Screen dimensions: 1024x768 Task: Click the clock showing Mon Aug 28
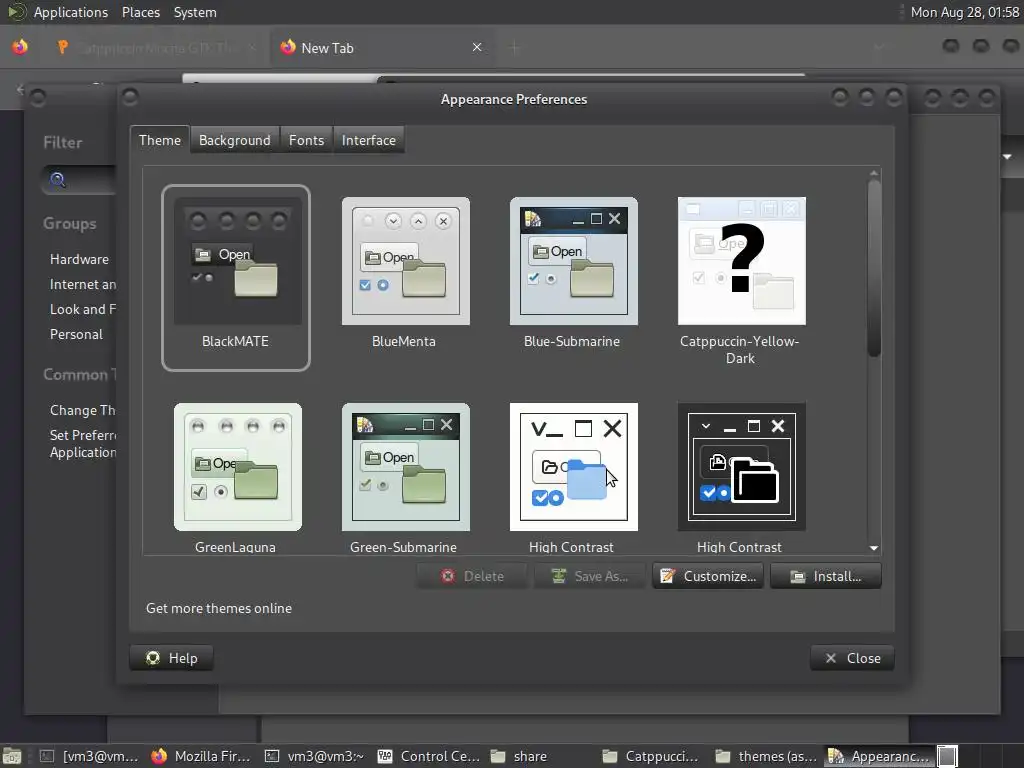[x=965, y=12]
